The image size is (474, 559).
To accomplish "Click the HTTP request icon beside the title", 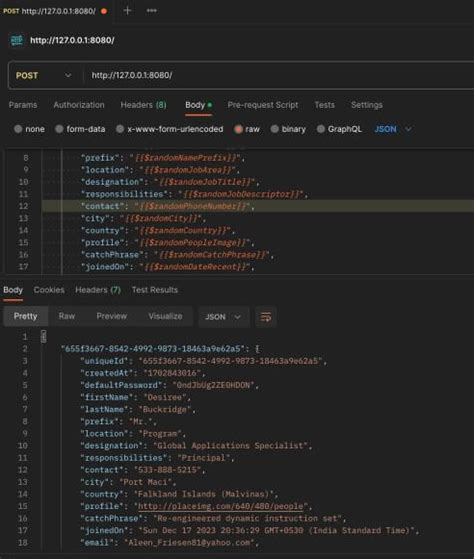I will click(17, 40).
